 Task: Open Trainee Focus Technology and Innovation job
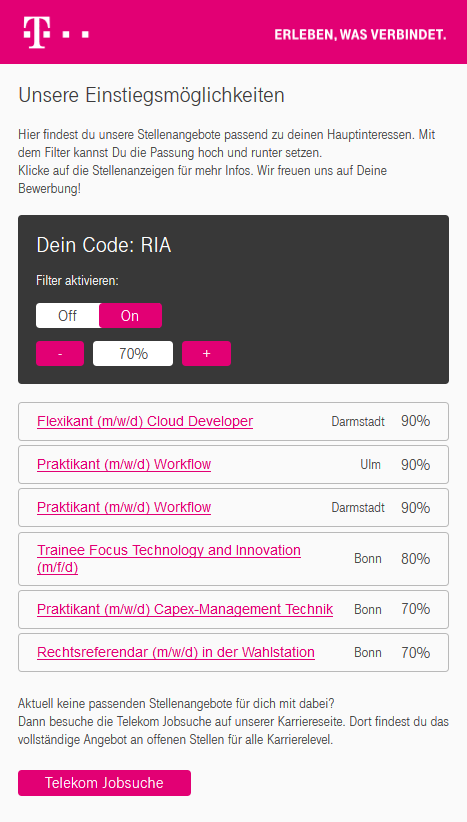[x=169, y=559]
